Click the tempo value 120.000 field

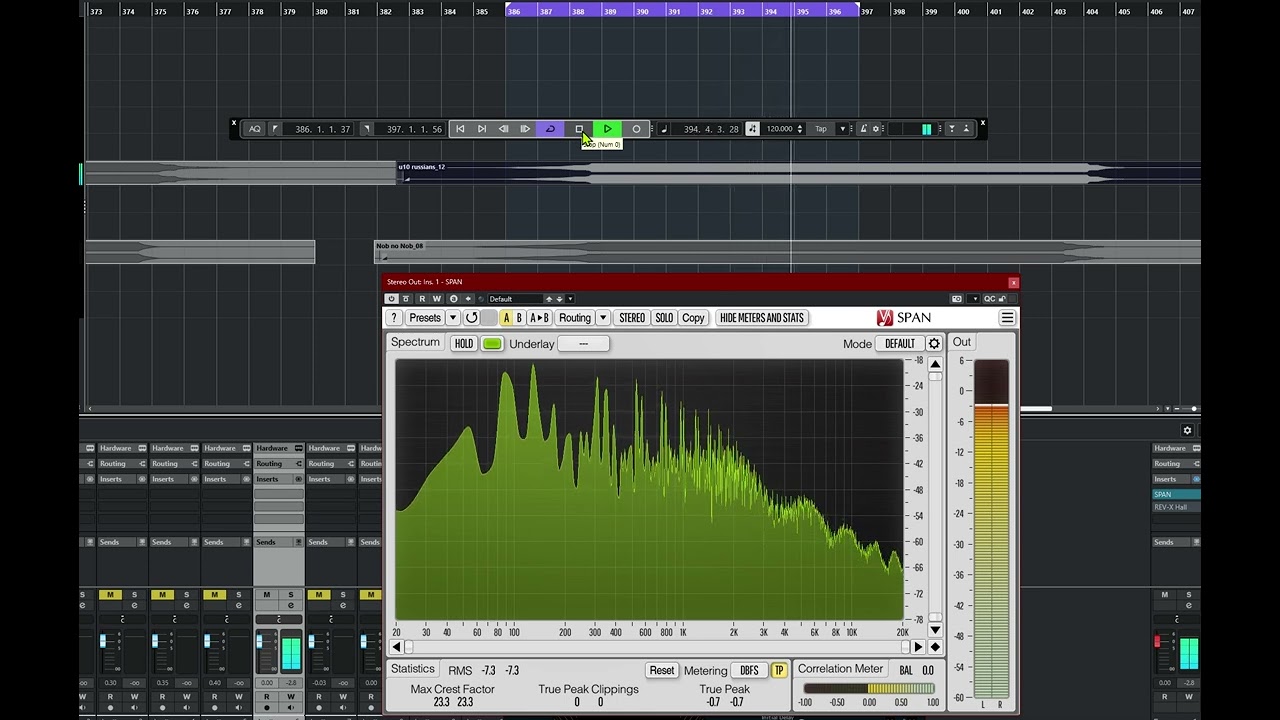point(779,129)
